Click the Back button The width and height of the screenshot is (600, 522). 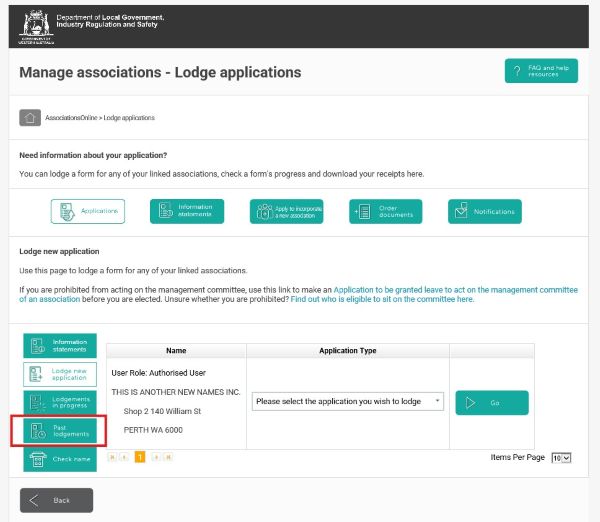click(56, 500)
